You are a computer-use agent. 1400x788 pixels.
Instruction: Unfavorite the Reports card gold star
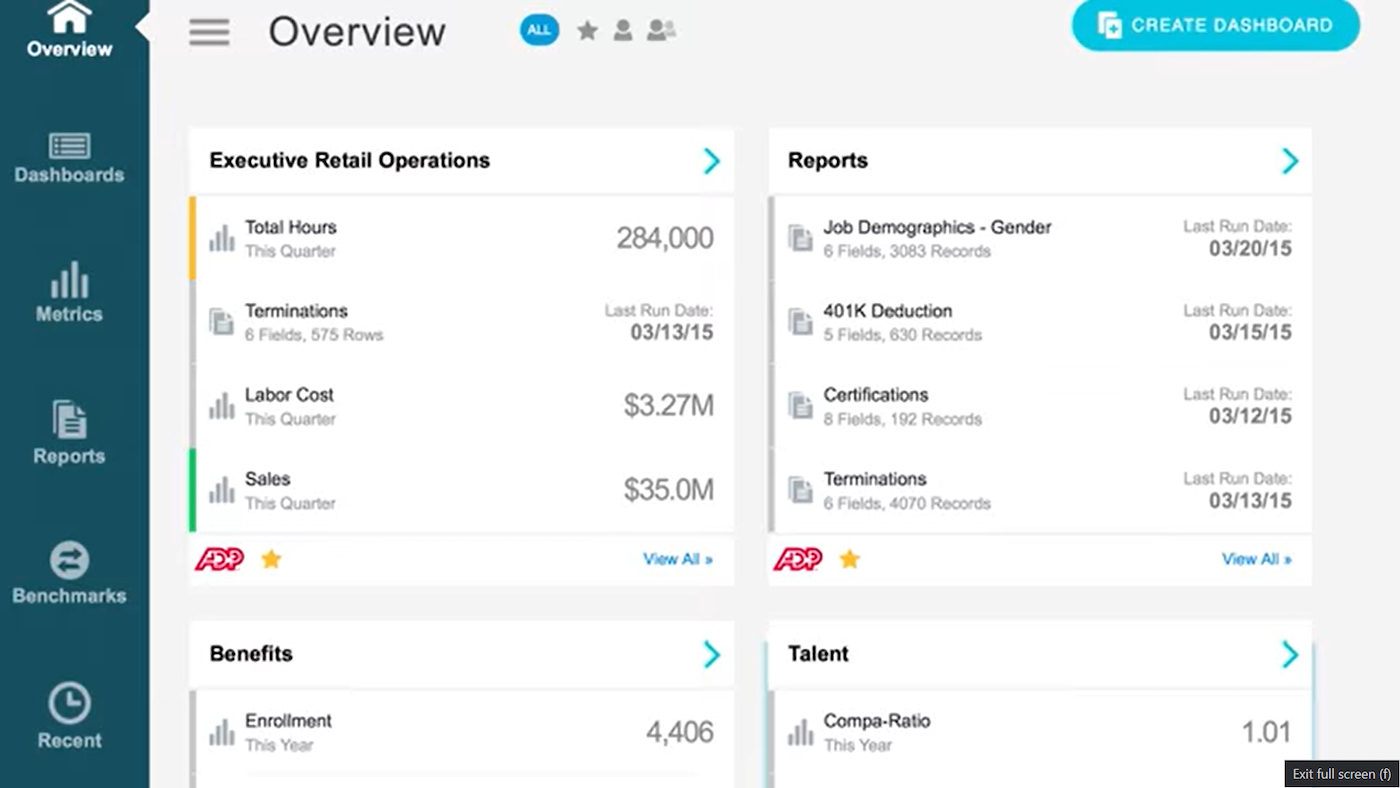pyautogui.click(x=849, y=559)
